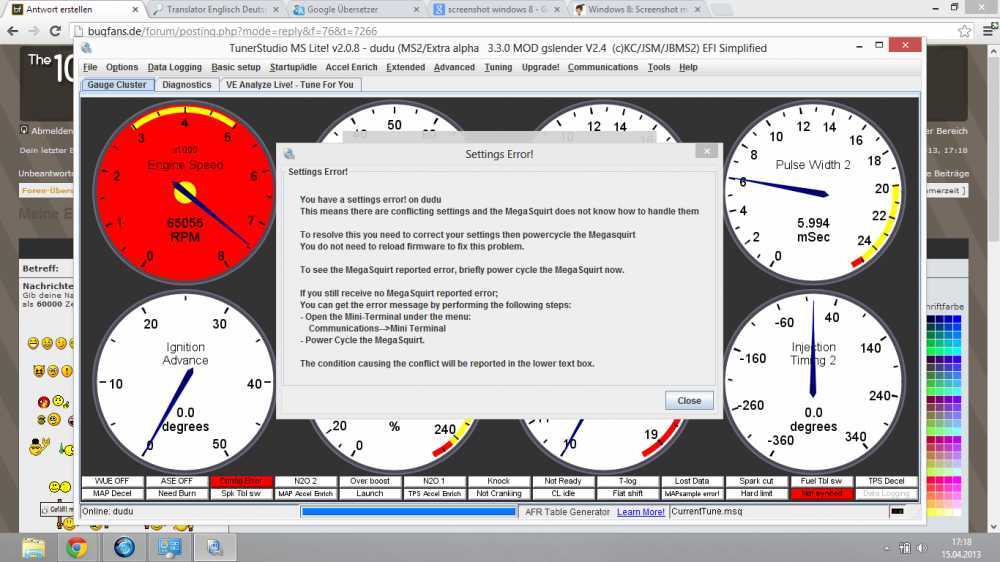The image size is (1000, 562).
Task: Switch to the Diagnostics tab
Action: click(187, 85)
